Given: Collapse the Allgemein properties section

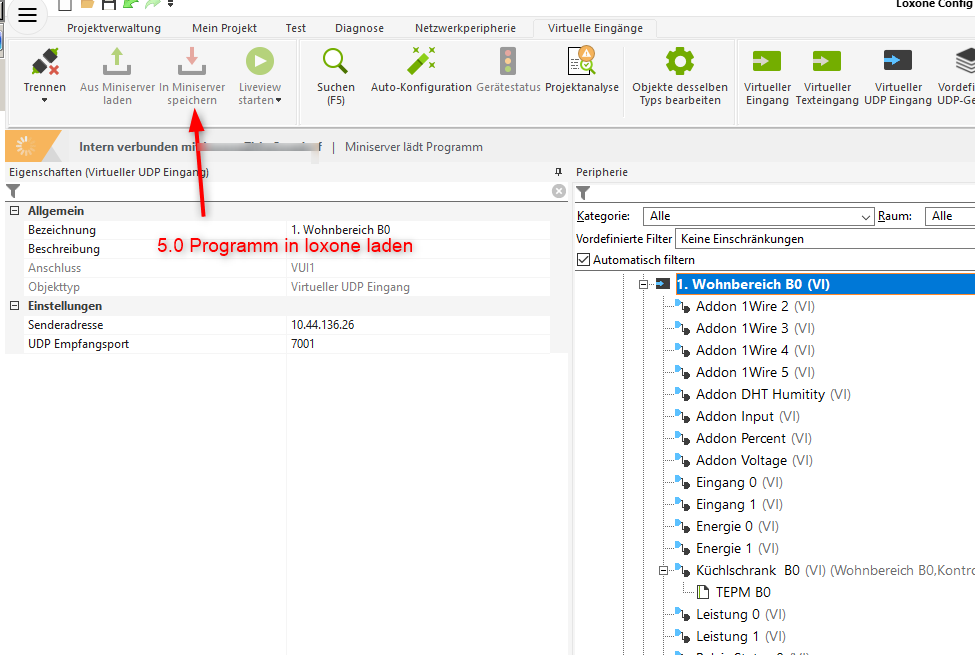Looking at the screenshot, I should pyautogui.click(x=14, y=211).
